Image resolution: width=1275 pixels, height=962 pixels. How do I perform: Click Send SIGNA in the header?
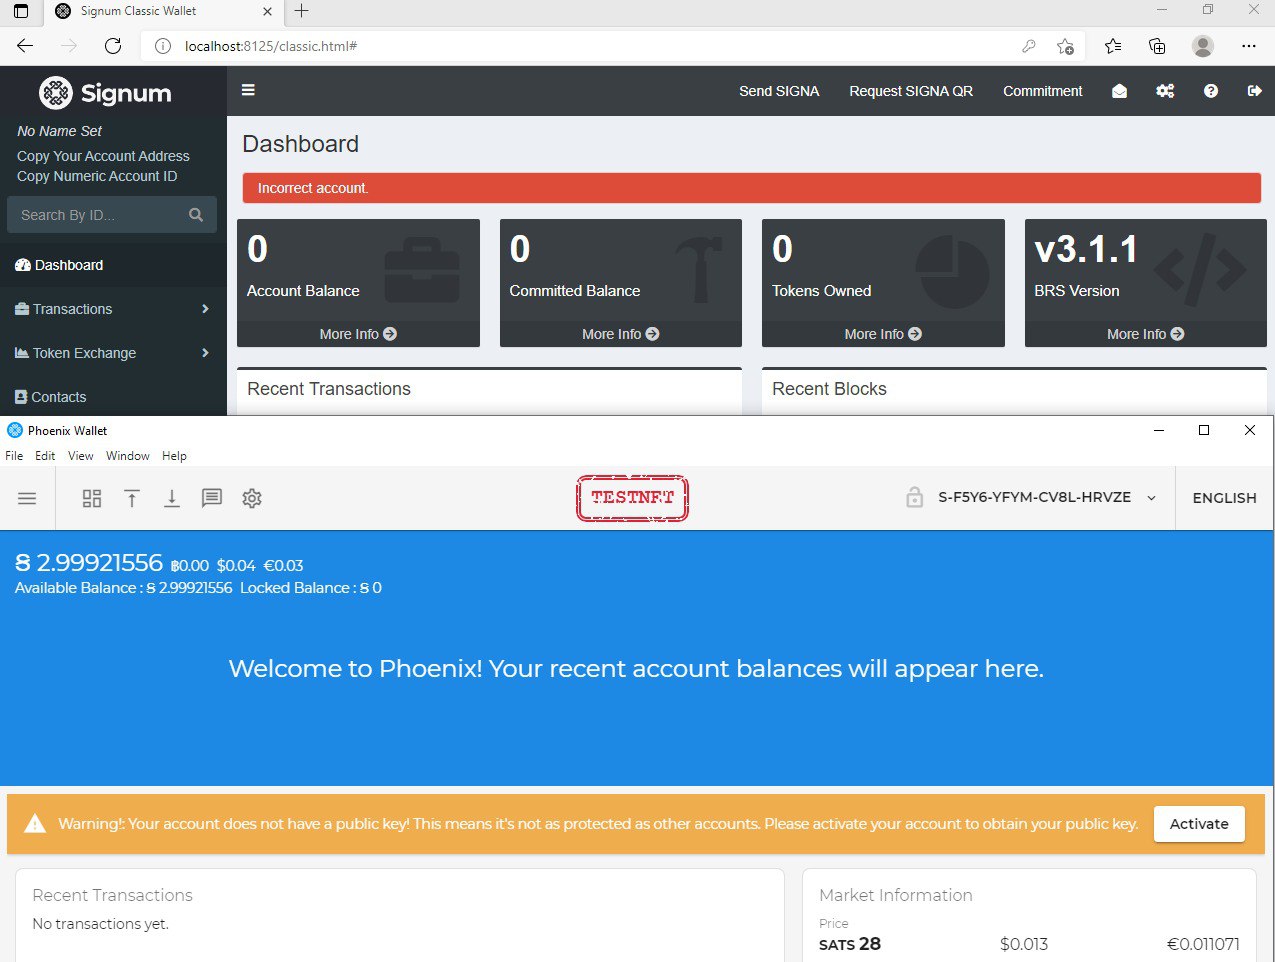[x=779, y=91]
